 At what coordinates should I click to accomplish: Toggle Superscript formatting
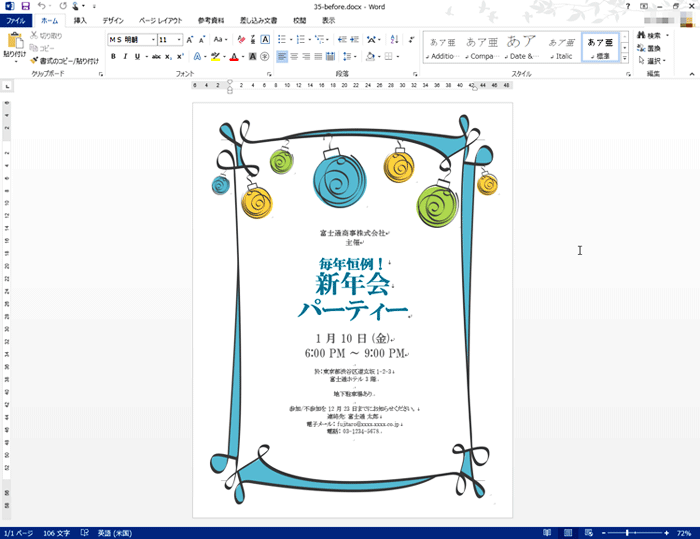(x=180, y=57)
